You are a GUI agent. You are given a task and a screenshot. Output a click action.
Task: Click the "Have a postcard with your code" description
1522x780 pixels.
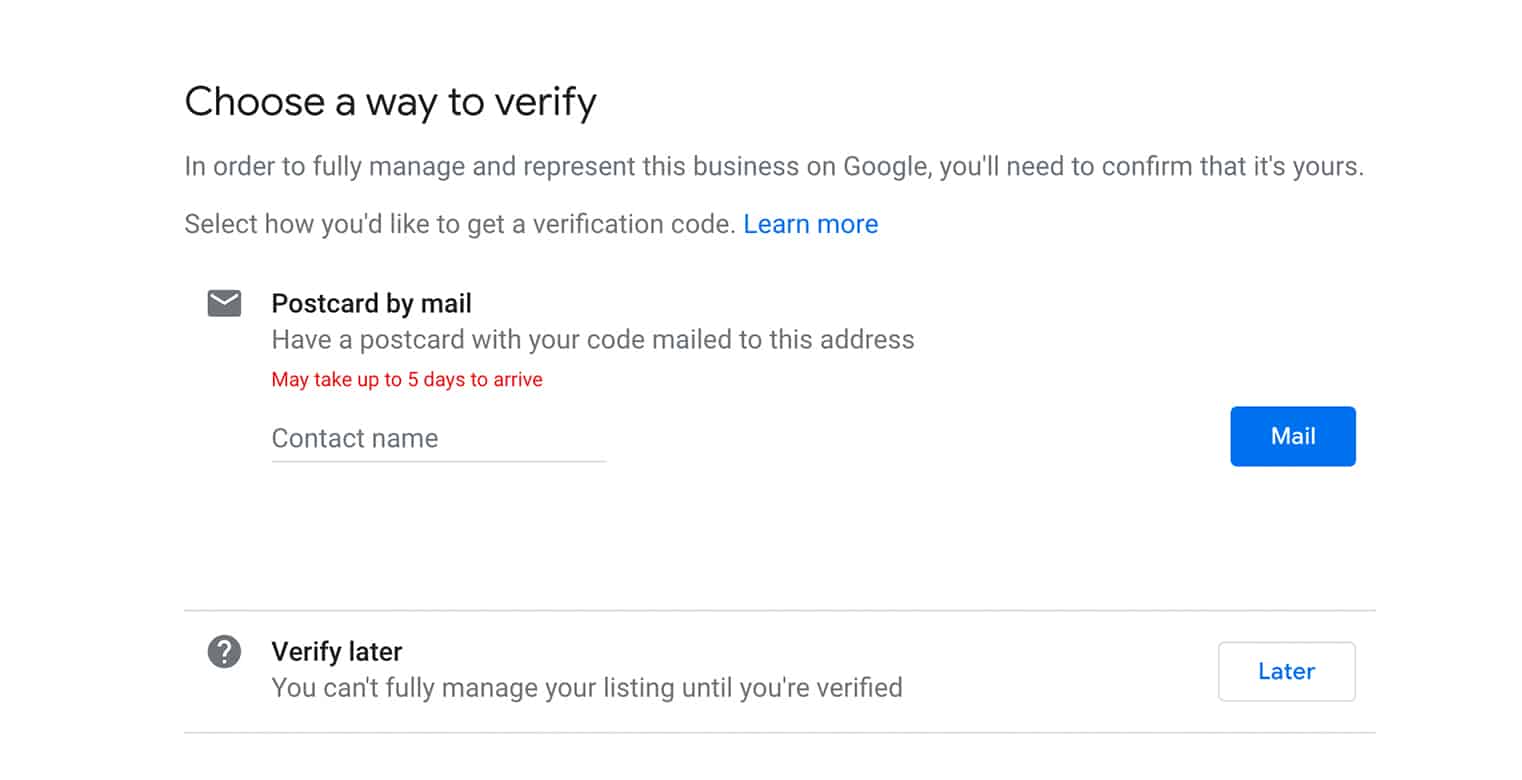point(592,340)
